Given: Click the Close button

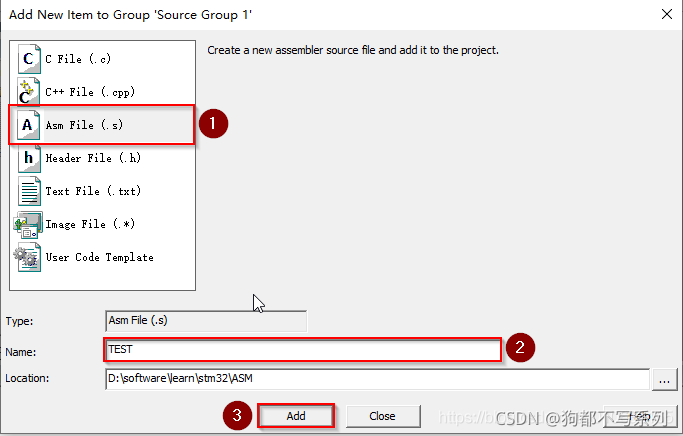Looking at the screenshot, I should (x=383, y=416).
